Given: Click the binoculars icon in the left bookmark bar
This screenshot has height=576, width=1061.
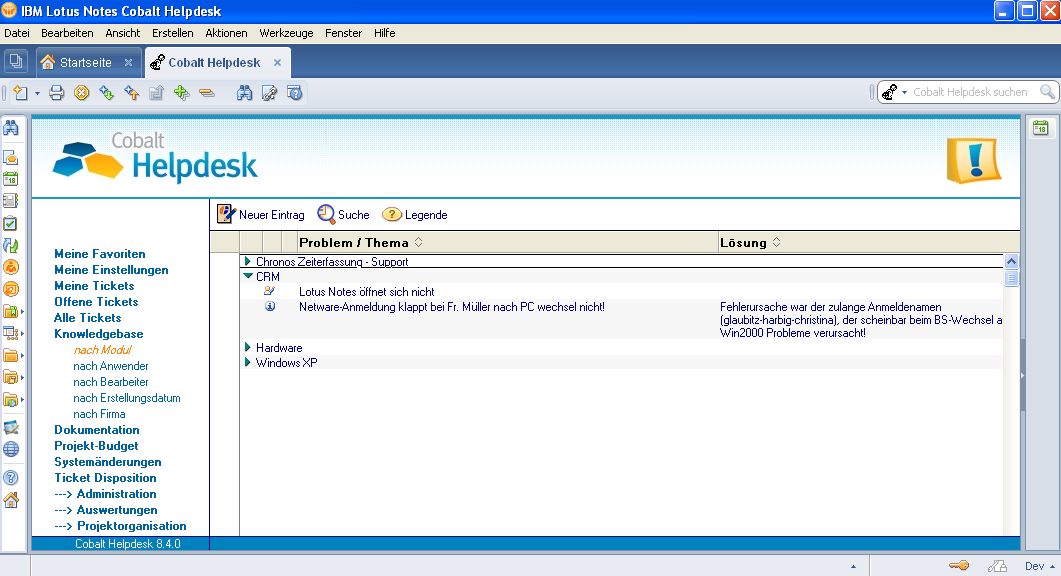Looking at the screenshot, I should tap(11, 127).
